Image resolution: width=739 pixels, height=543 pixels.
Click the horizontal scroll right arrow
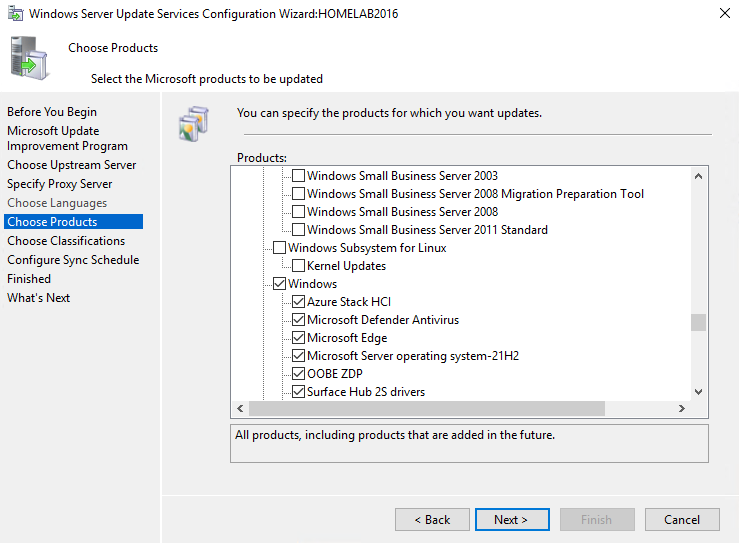682,408
